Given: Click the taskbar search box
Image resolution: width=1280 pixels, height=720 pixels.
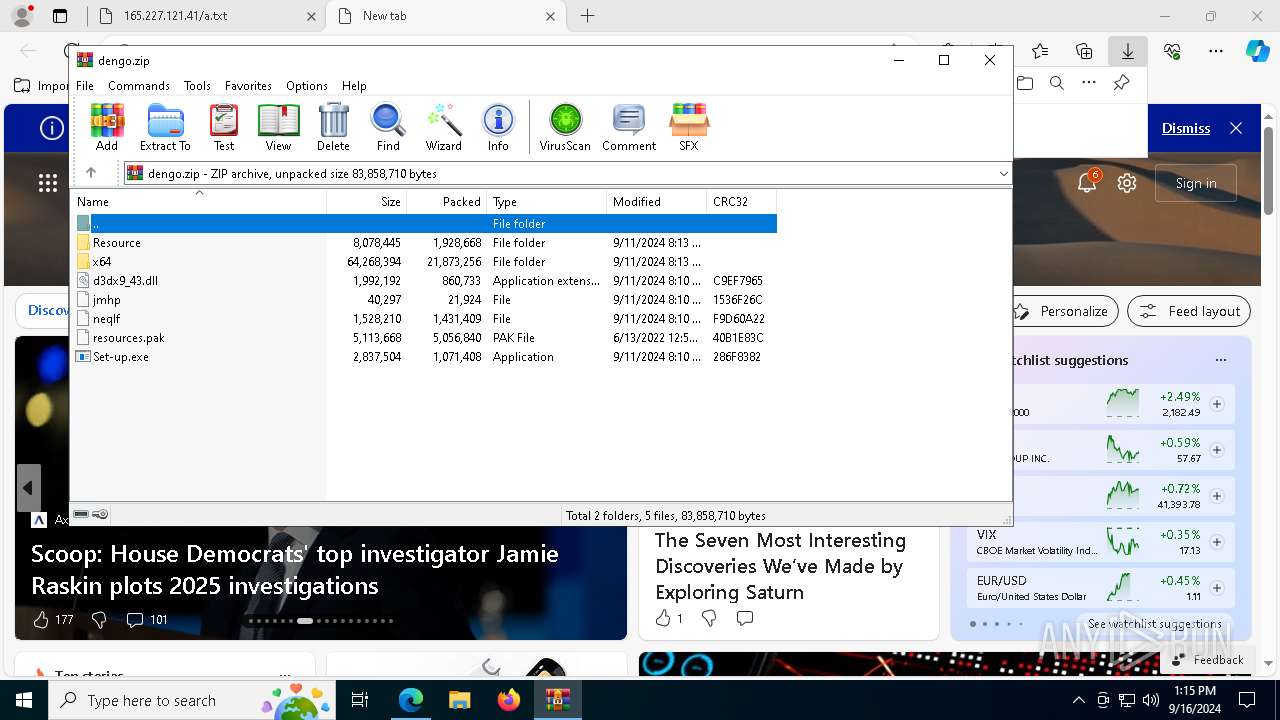Looking at the screenshot, I should 194,700.
